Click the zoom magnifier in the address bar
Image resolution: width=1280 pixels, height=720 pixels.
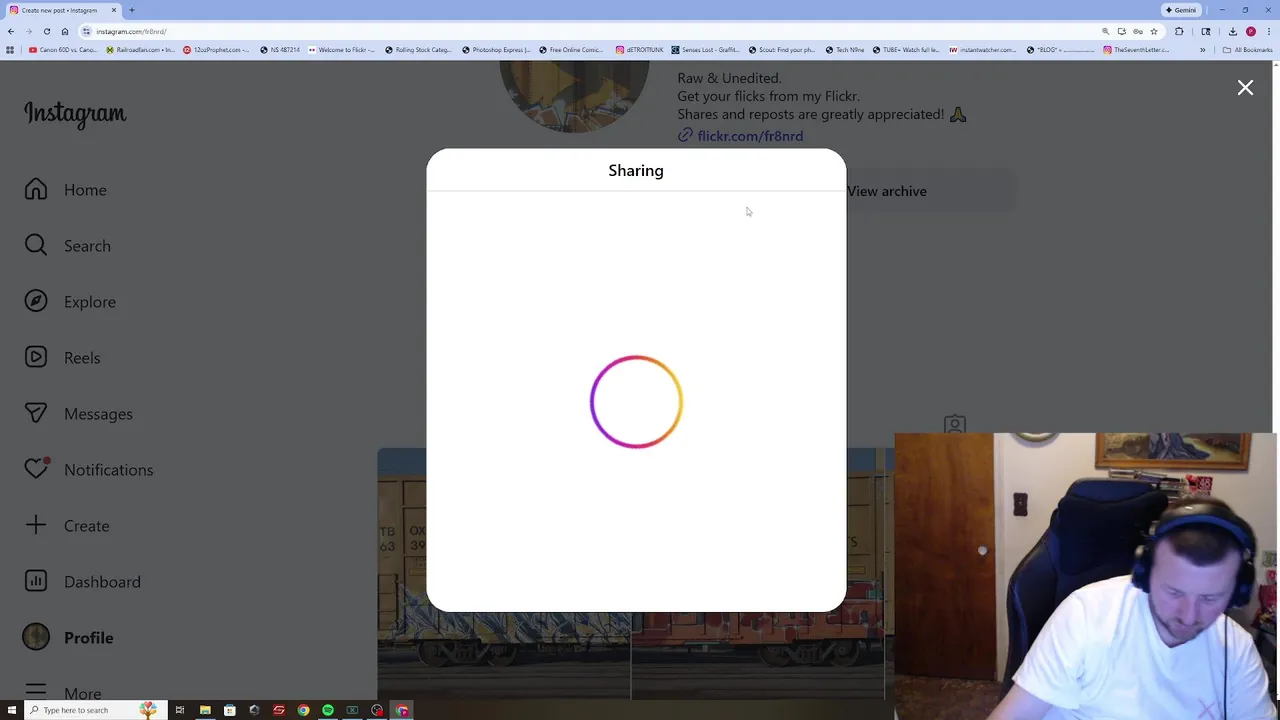(x=1106, y=31)
